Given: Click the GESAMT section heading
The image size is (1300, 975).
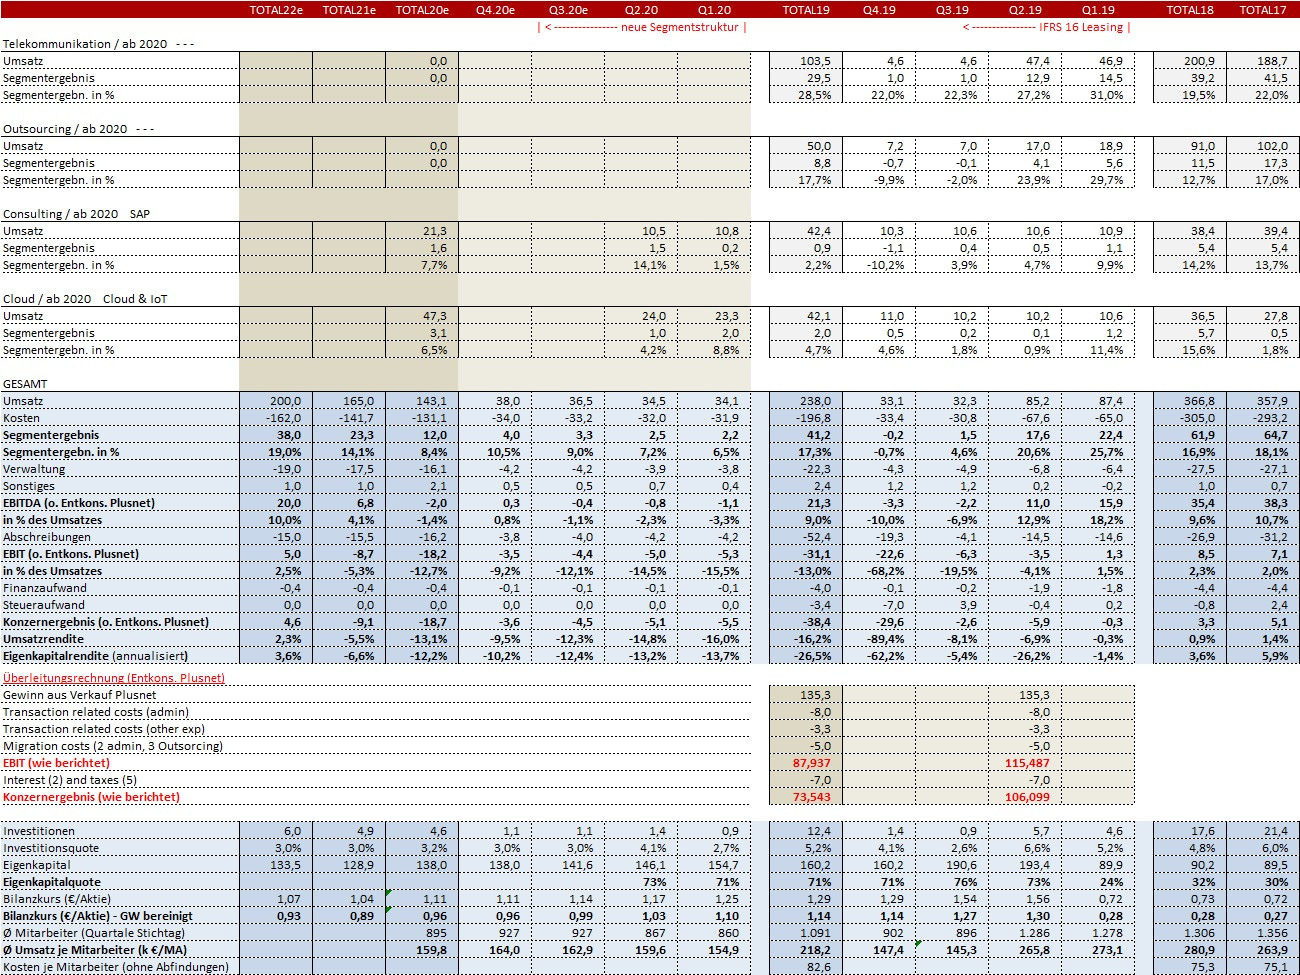Looking at the screenshot, I should (x=25, y=384).
